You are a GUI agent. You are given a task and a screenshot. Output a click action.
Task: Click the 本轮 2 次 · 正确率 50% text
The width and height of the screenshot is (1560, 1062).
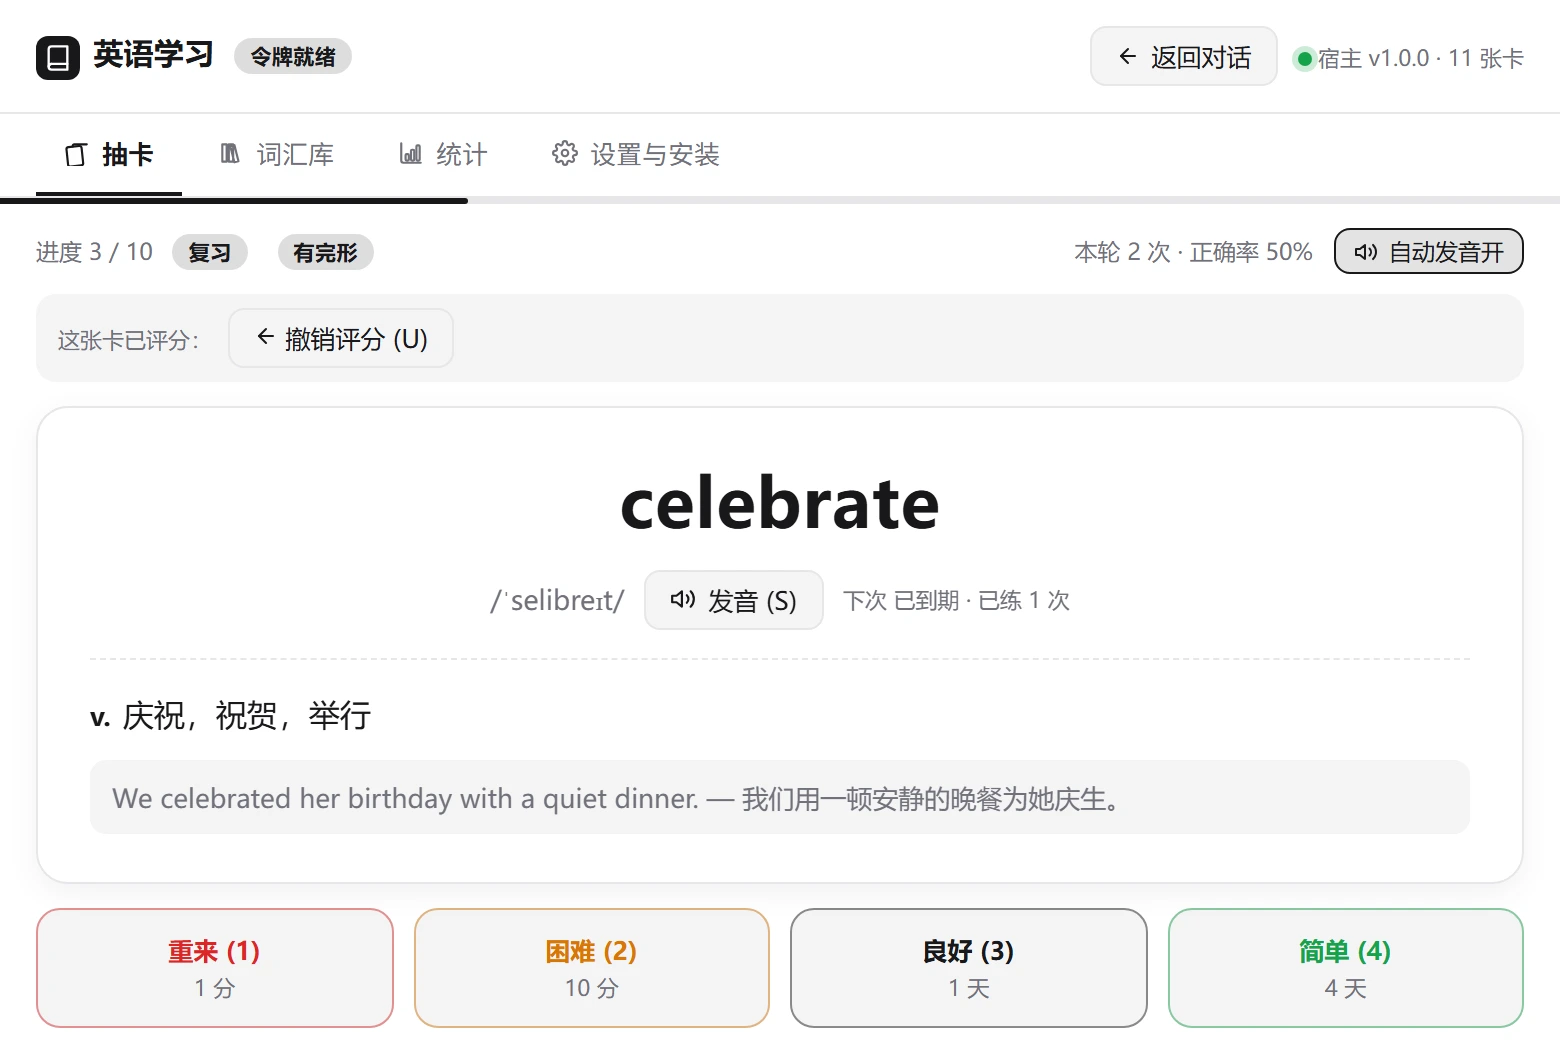click(x=1194, y=252)
